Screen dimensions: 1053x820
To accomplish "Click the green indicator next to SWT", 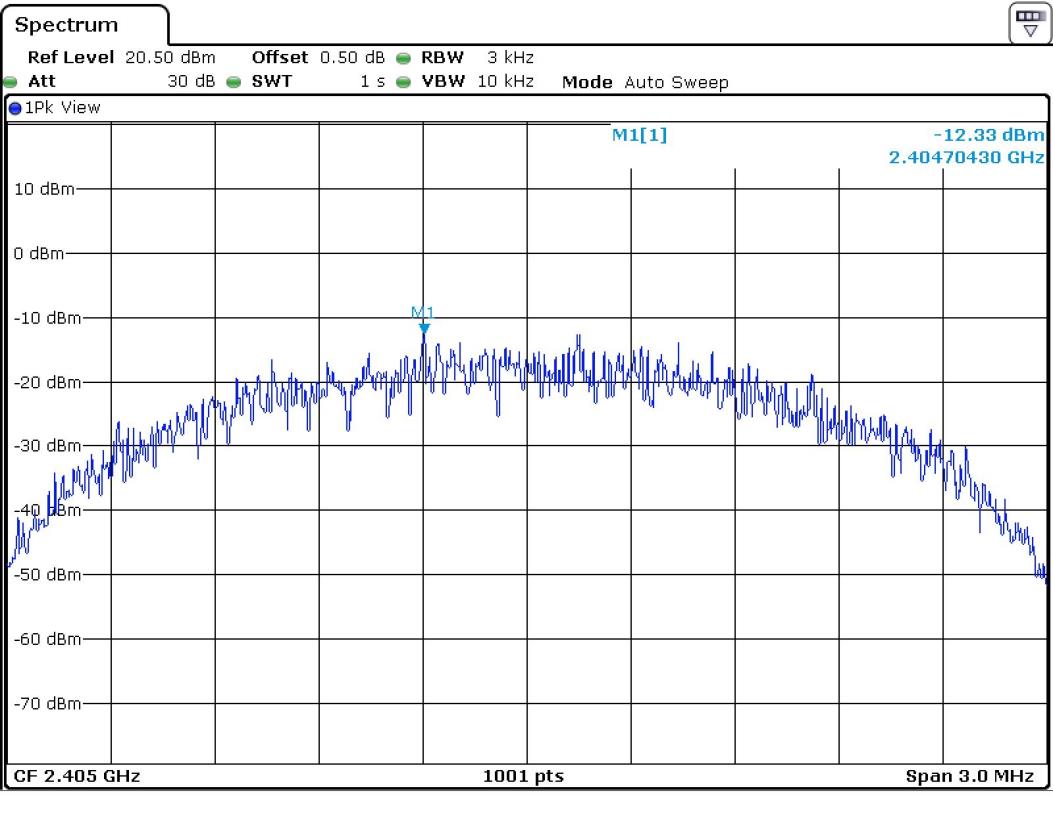I will pyautogui.click(x=233, y=82).
